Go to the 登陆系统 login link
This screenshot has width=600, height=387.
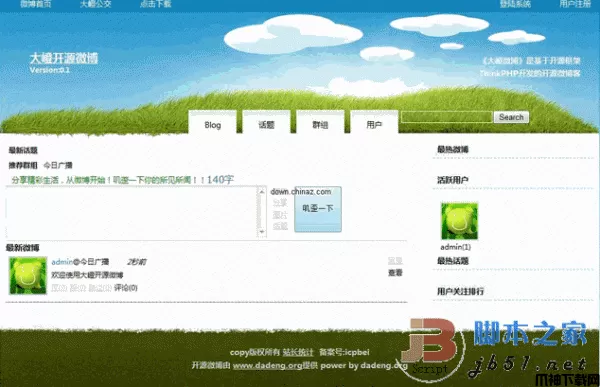[x=515, y=4]
